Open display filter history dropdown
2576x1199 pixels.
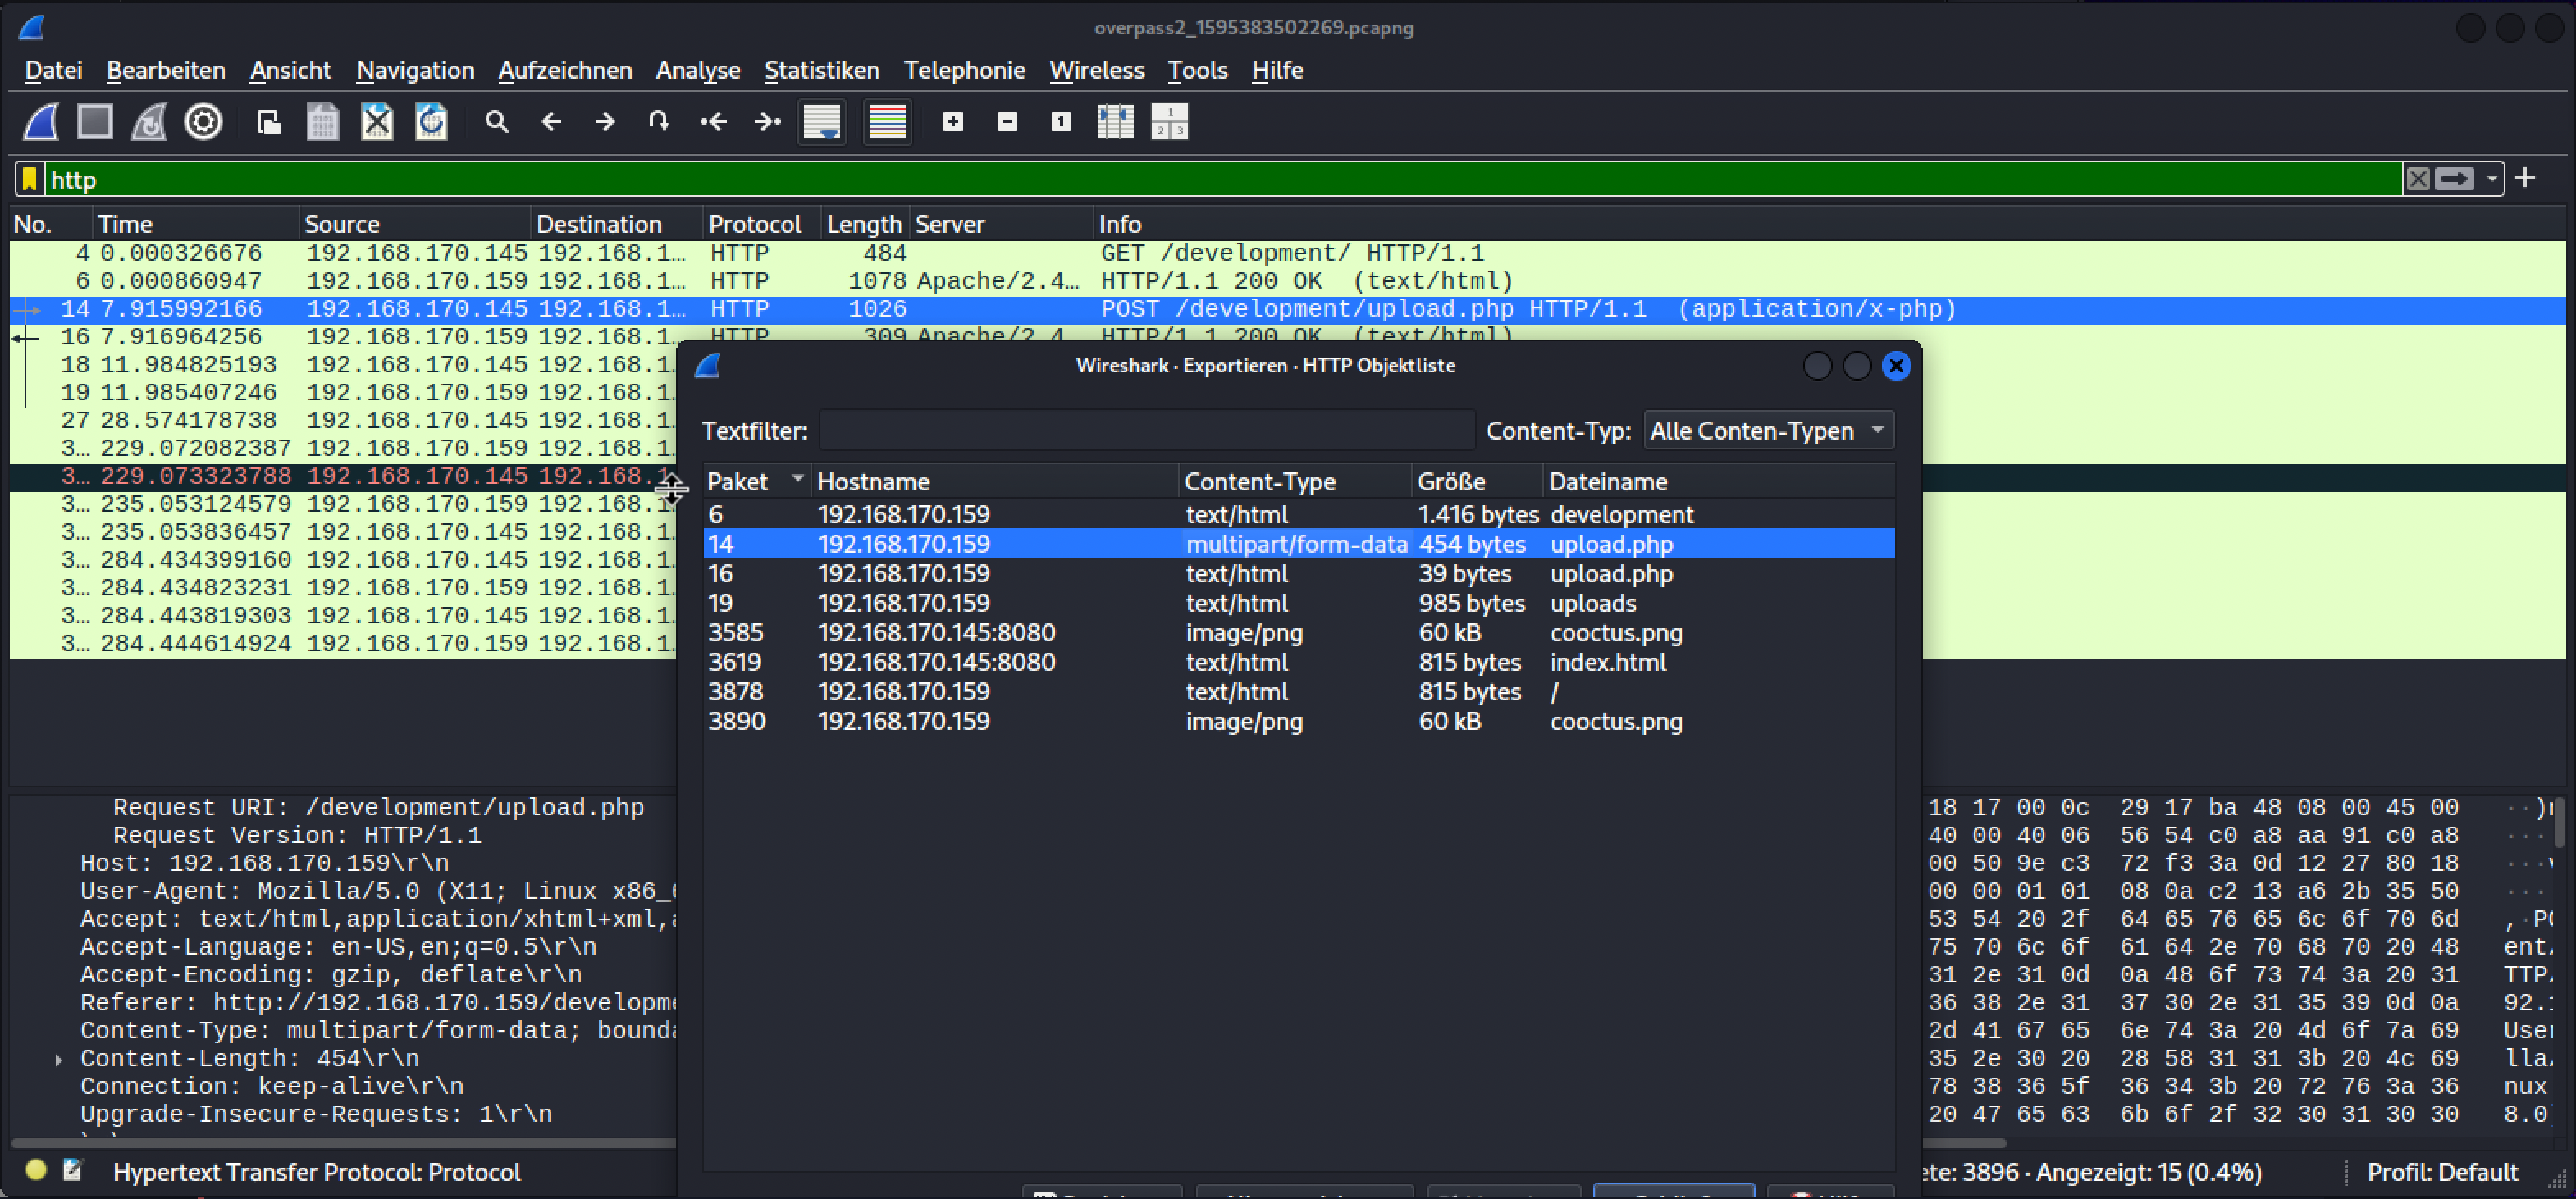coord(2491,179)
